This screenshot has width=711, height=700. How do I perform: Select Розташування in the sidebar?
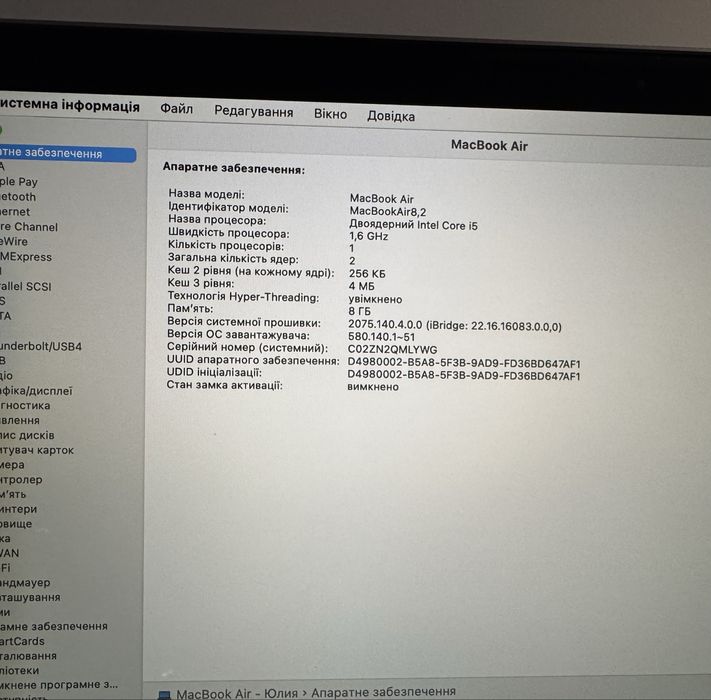point(30,597)
